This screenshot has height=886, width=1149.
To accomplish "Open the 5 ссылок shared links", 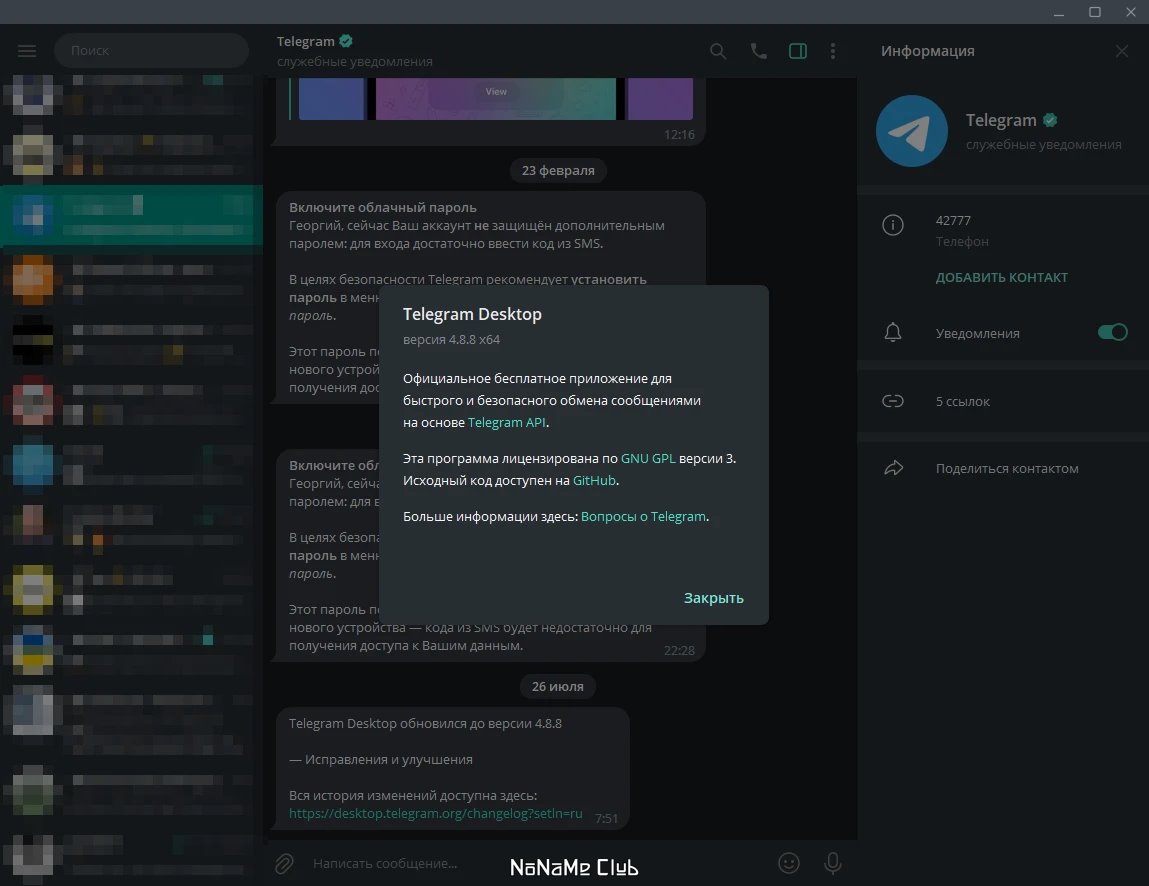I will (962, 402).
